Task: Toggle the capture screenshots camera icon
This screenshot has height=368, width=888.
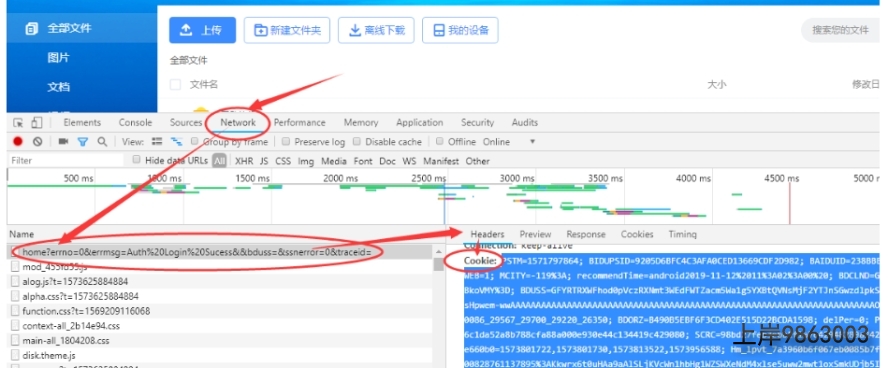Action: click(x=63, y=142)
